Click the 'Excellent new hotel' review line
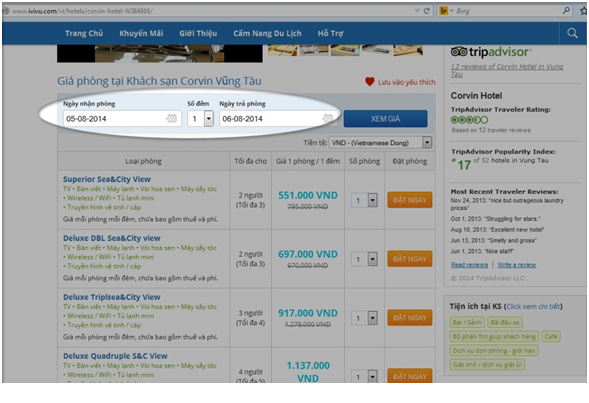 point(497,229)
